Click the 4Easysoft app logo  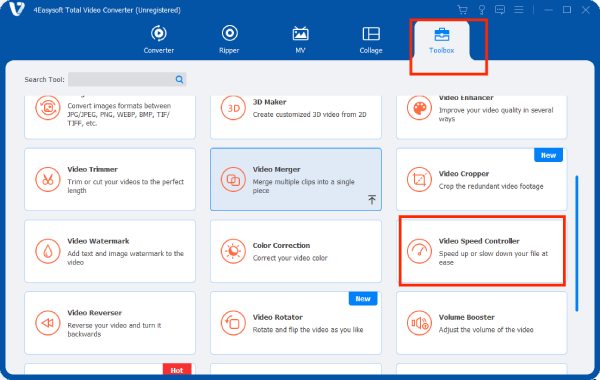[16, 9]
